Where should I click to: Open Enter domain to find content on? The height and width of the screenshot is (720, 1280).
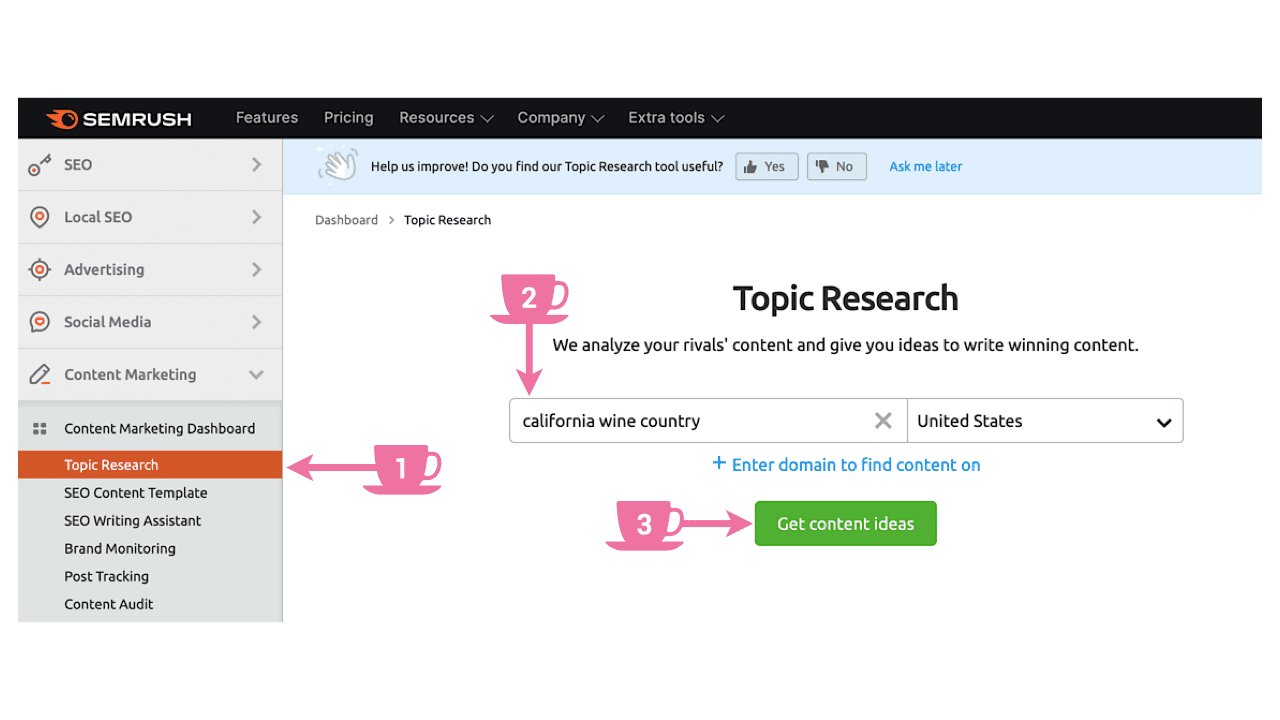pos(845,464)
